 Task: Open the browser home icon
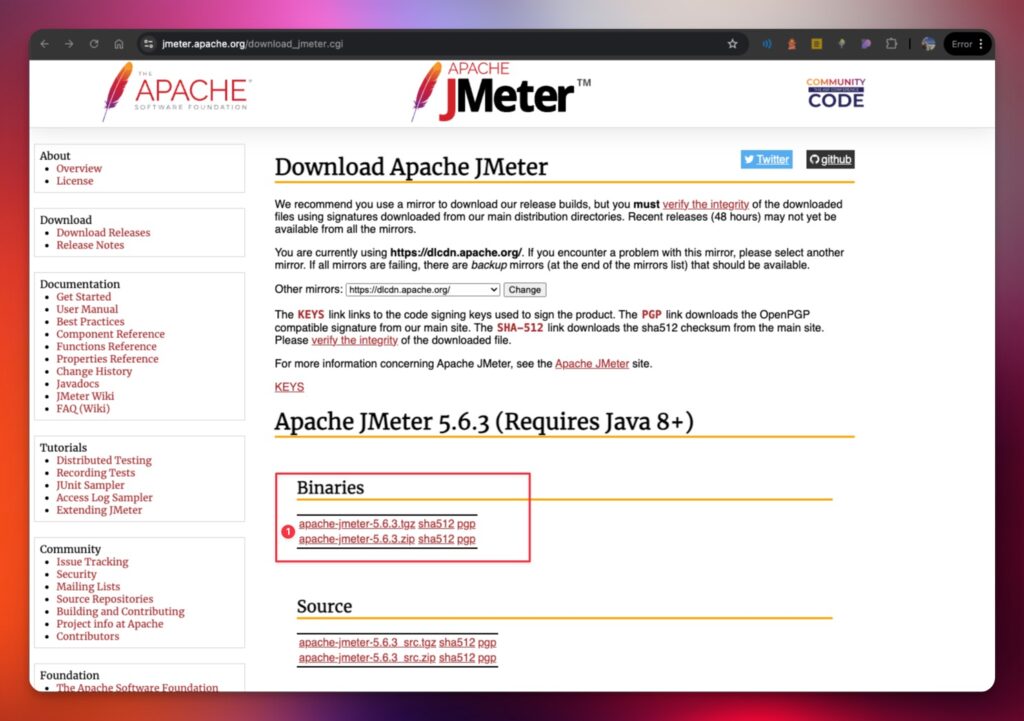(x=119, y=44)
